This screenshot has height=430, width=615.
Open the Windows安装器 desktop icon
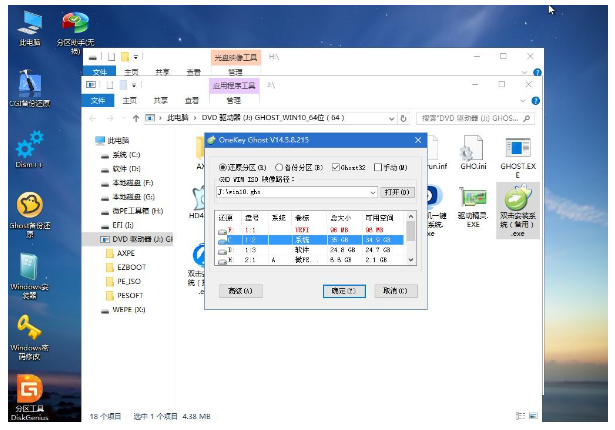(30, 276)
